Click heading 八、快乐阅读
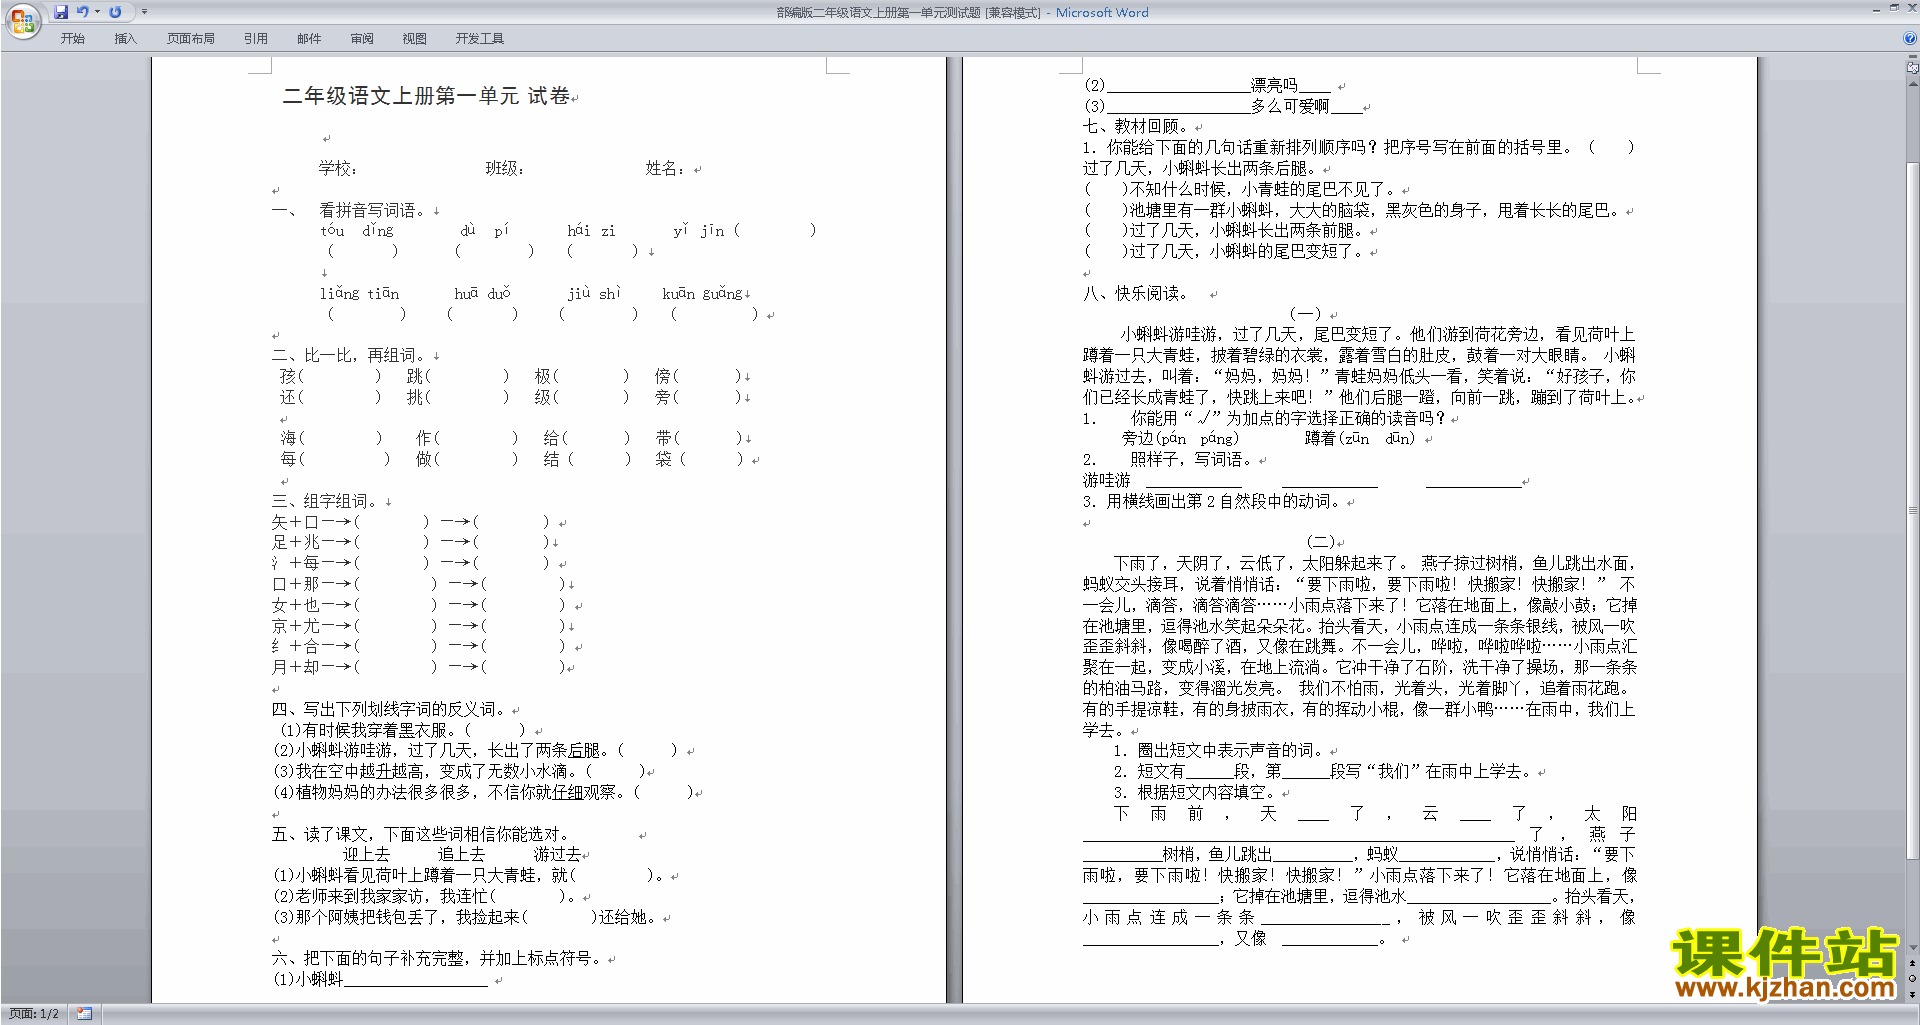Image resolution: width=1920 pixels, height=1025 pixels. click(1135, 293)
